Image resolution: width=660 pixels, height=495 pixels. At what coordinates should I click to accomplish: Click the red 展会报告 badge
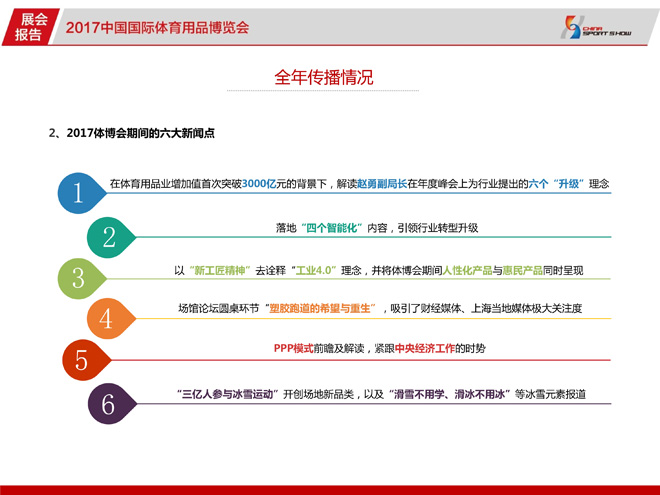(x=29, y=27)
